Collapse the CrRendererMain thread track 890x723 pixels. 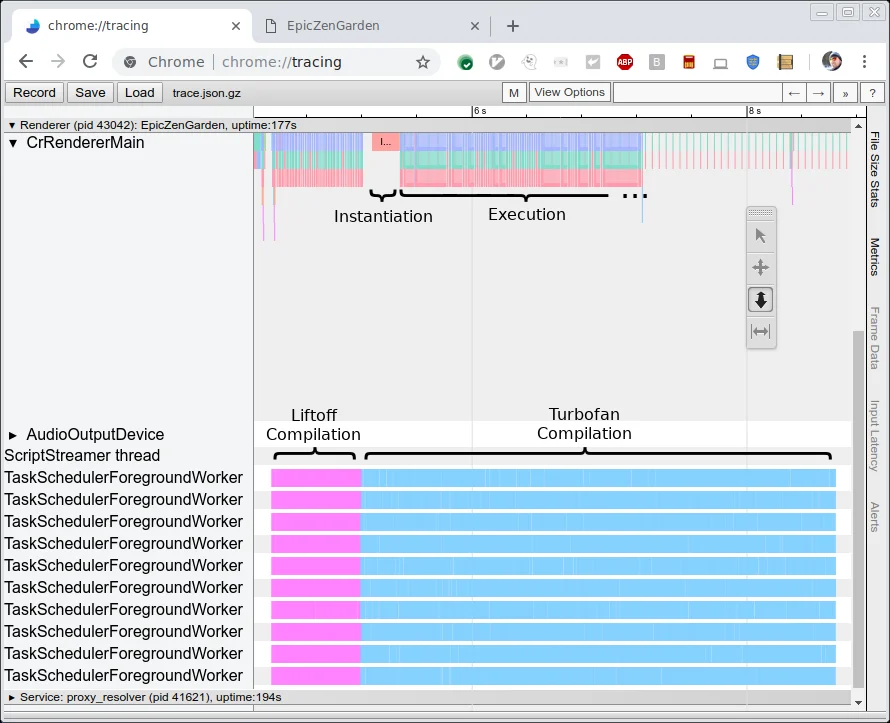tap(13, 143)
